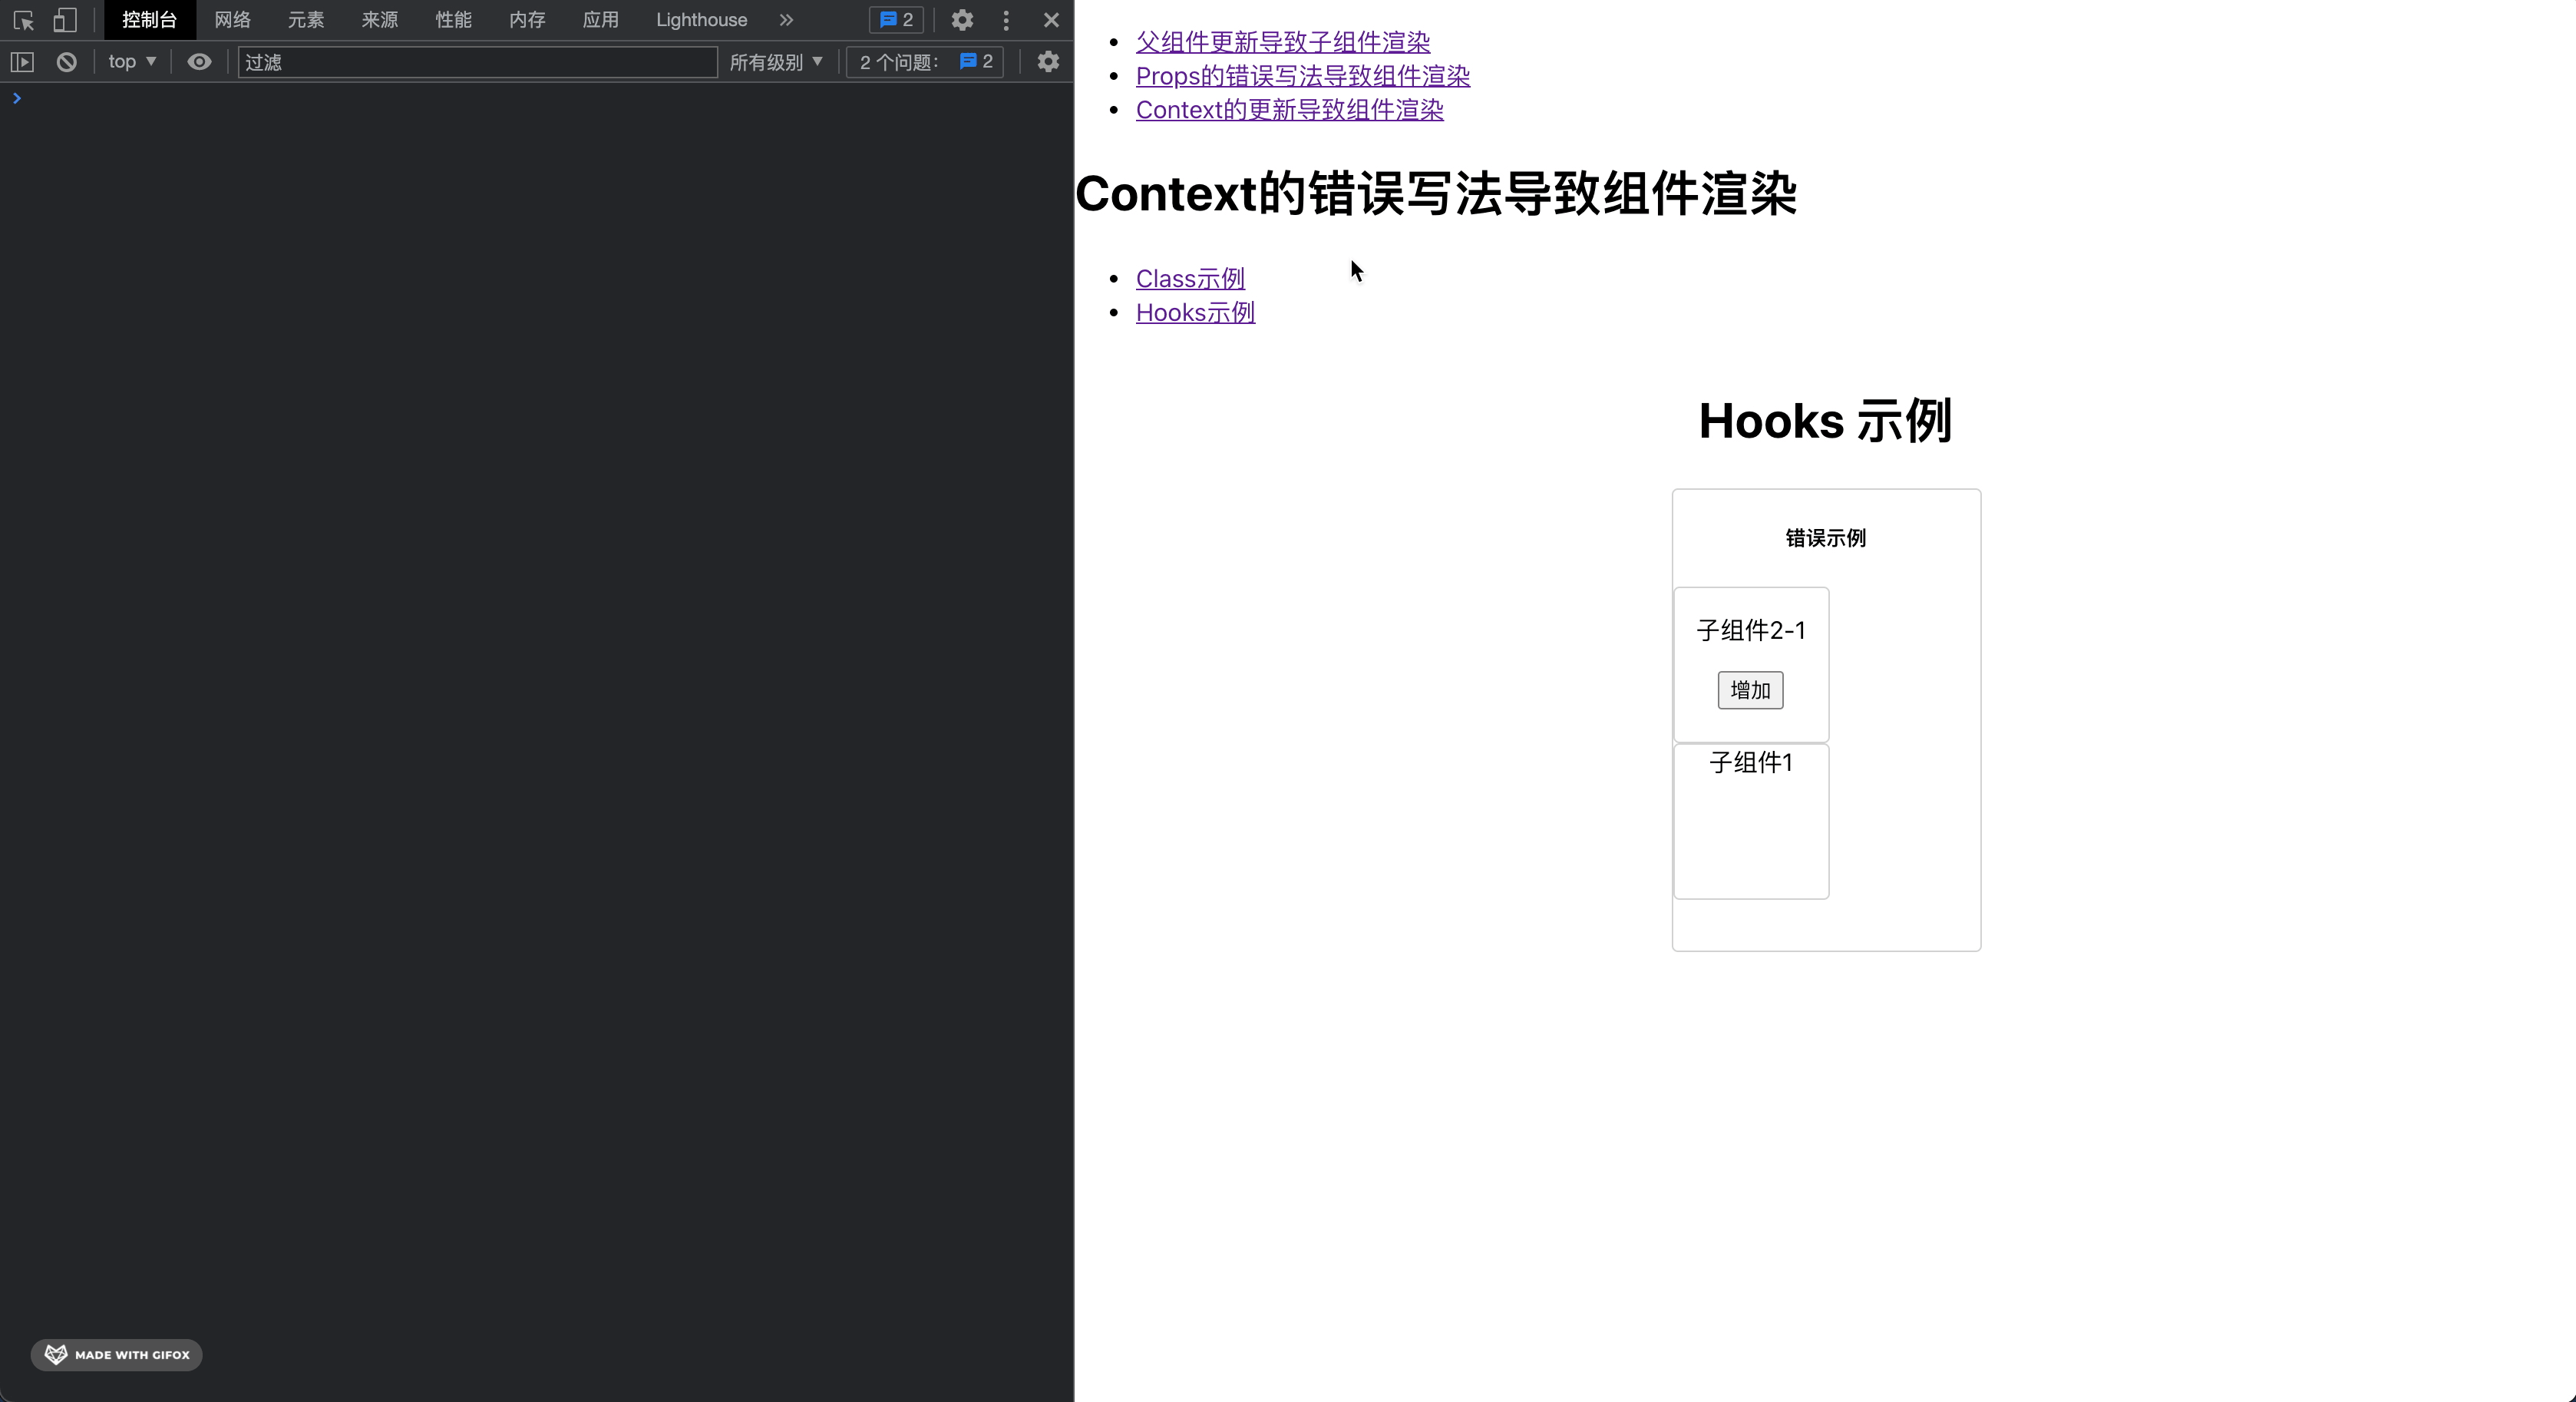Switch to the 网络 tab

(232, 20)
